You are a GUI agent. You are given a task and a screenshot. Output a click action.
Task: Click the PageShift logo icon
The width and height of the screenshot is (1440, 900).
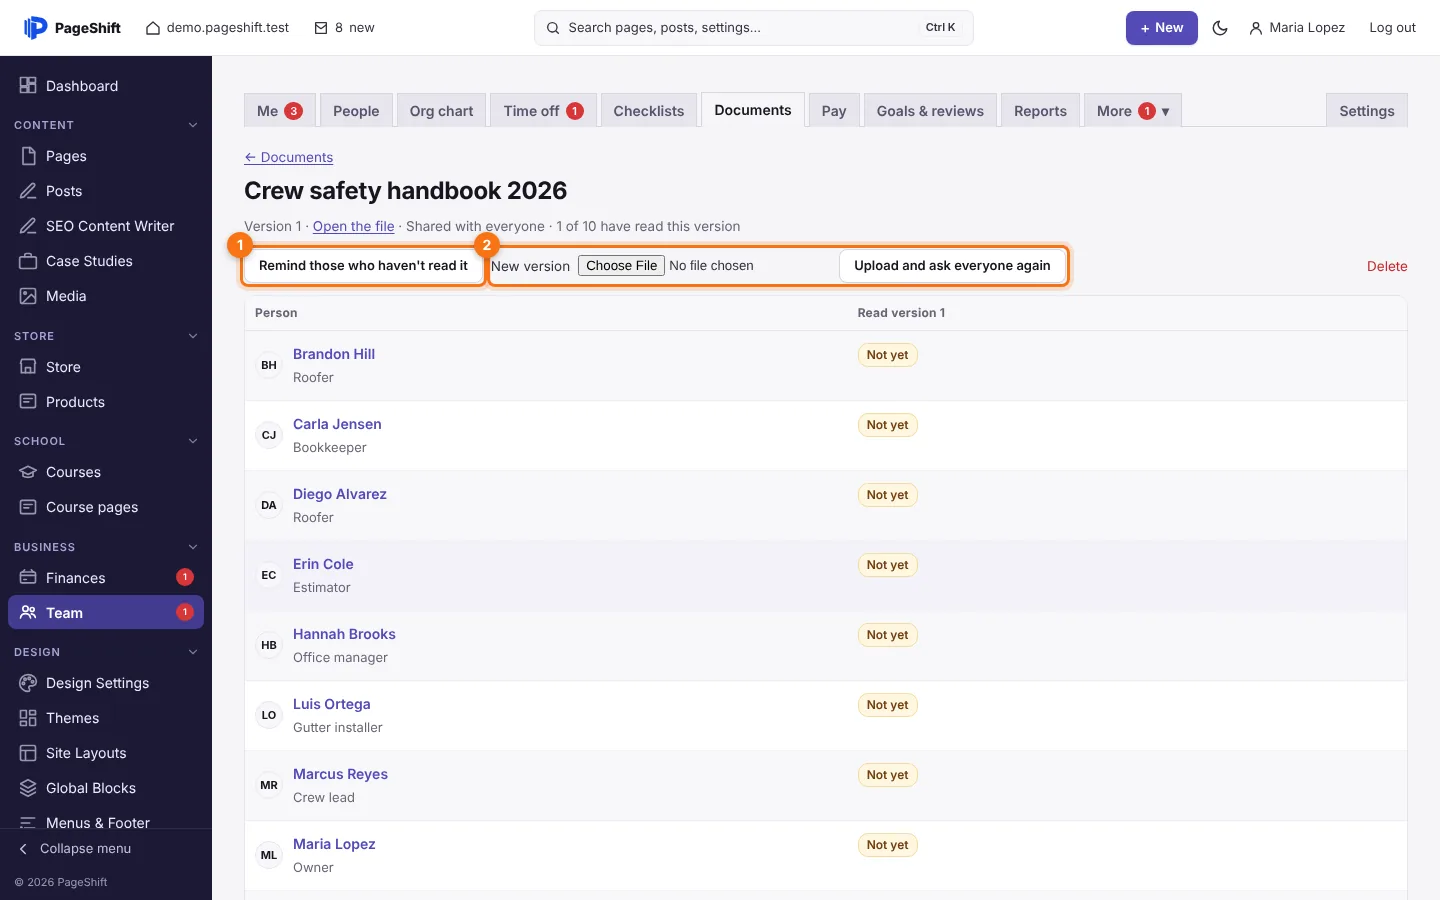35,28
